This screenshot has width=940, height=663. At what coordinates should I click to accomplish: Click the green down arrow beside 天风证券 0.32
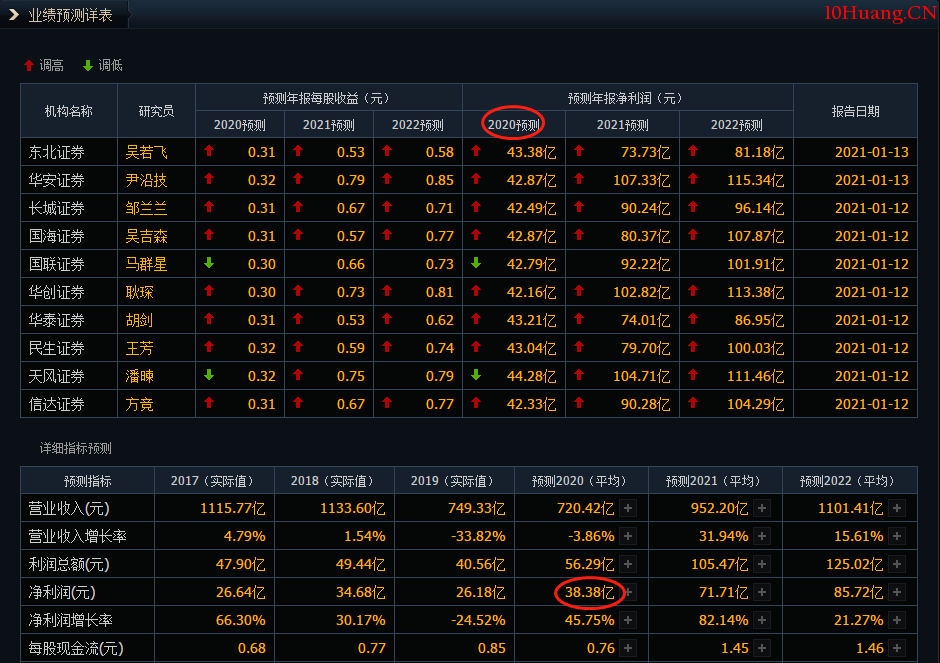(x=209, y=375)
